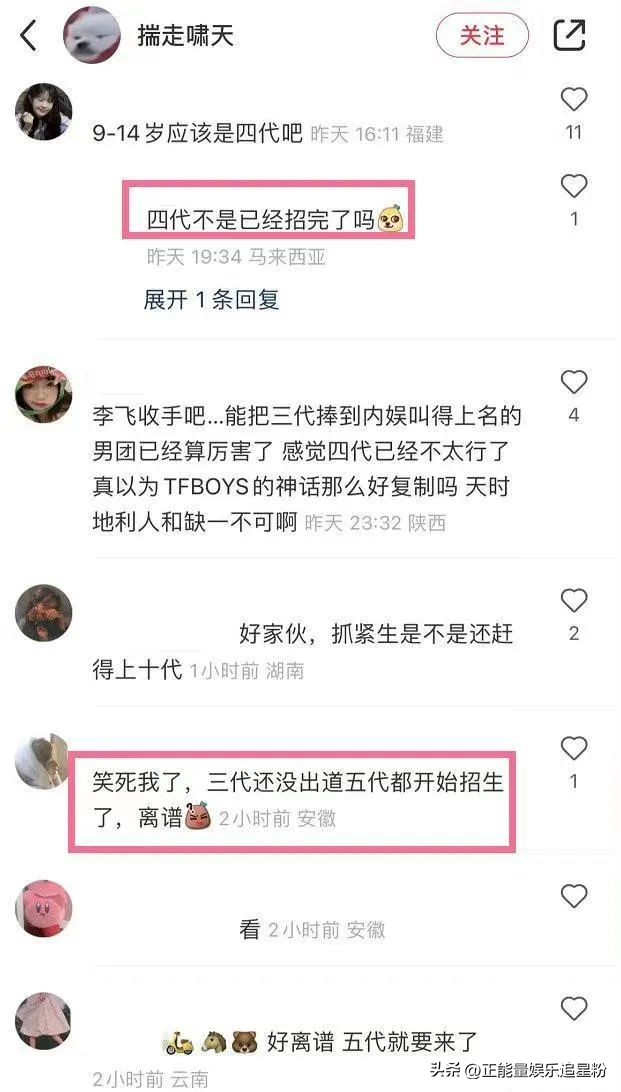621x1092 pixels.
Task: Like the reply '四代不是已经招完了吗'
Action: pos(574,187)
